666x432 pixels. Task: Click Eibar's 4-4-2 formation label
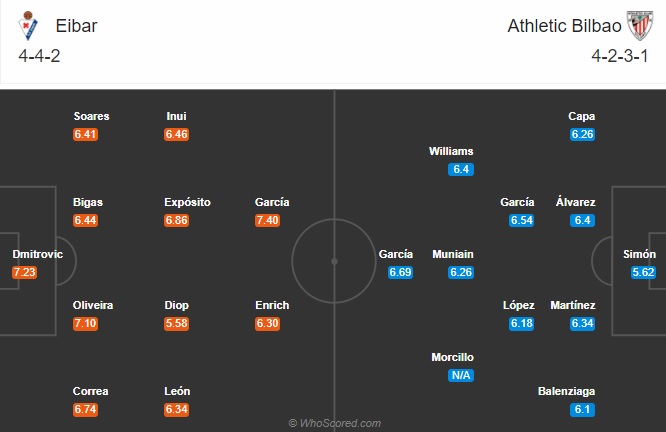point(39,56)
